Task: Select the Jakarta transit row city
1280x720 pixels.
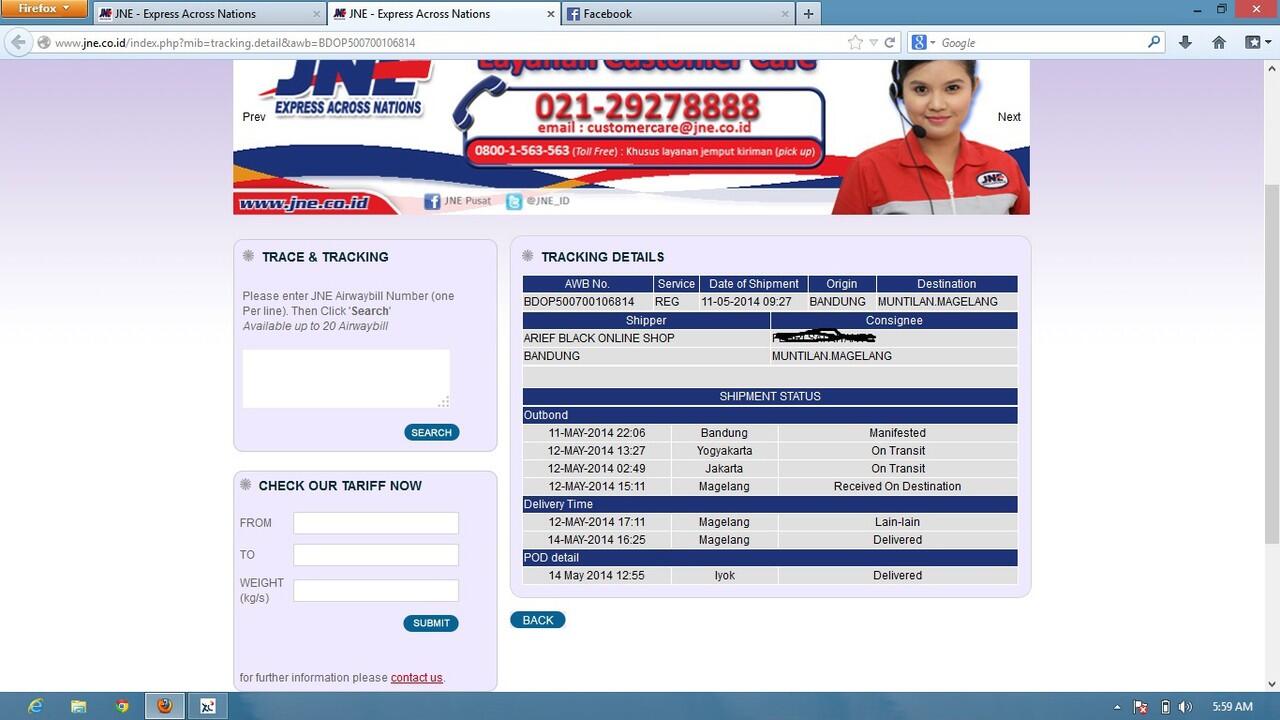Action: (724, 469)
